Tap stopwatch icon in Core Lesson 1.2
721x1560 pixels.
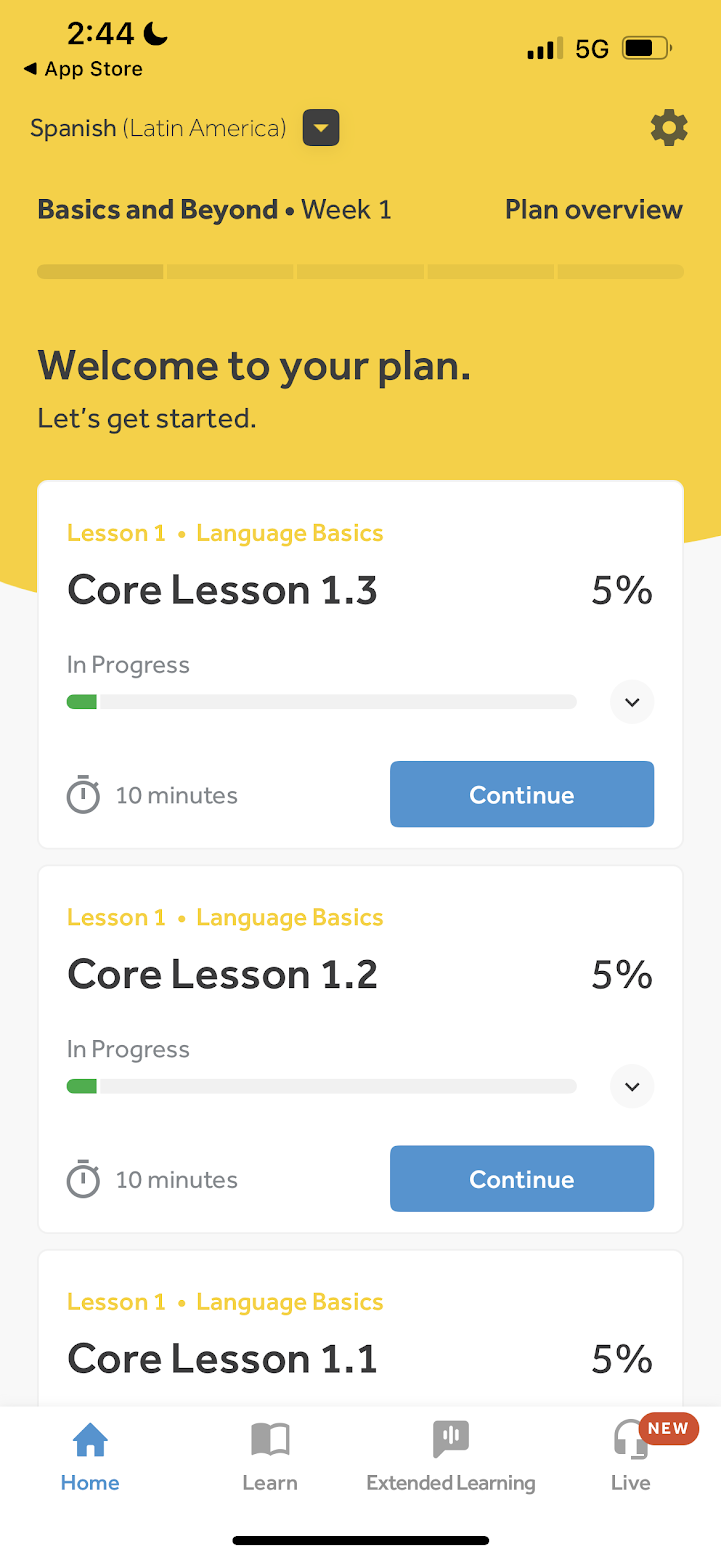pos(83,1180)
